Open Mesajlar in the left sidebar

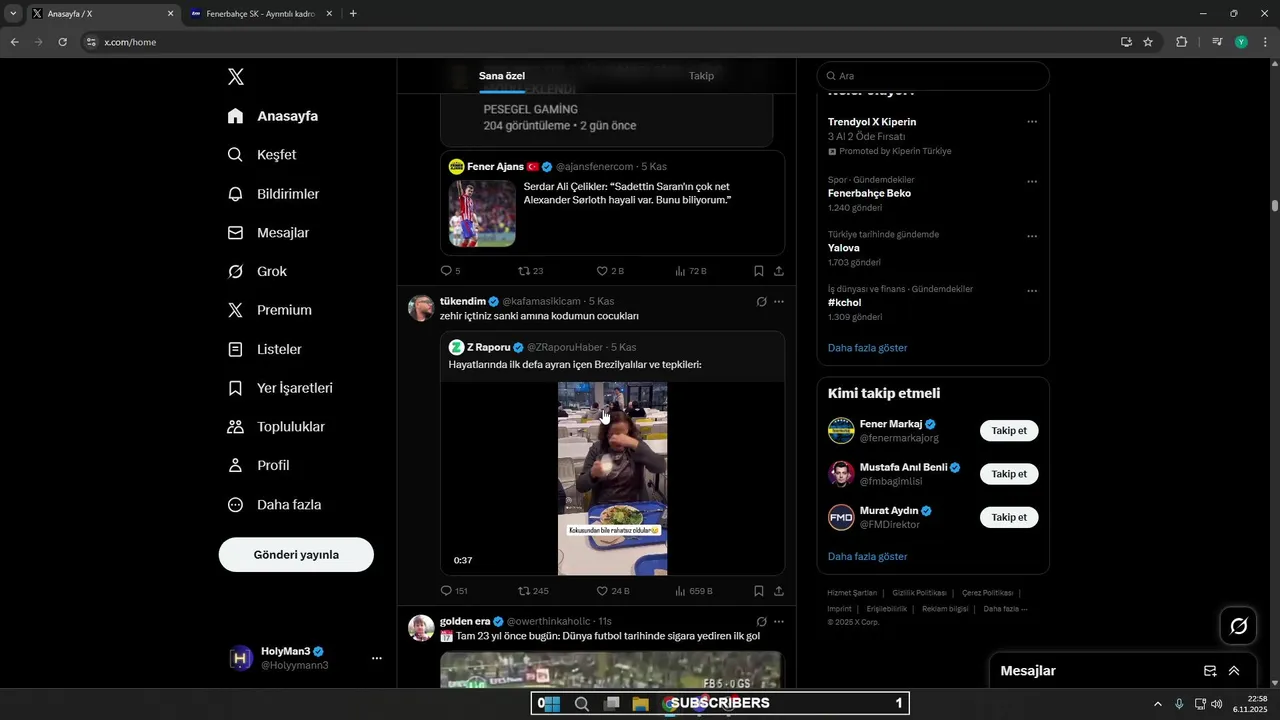[268, 233]
